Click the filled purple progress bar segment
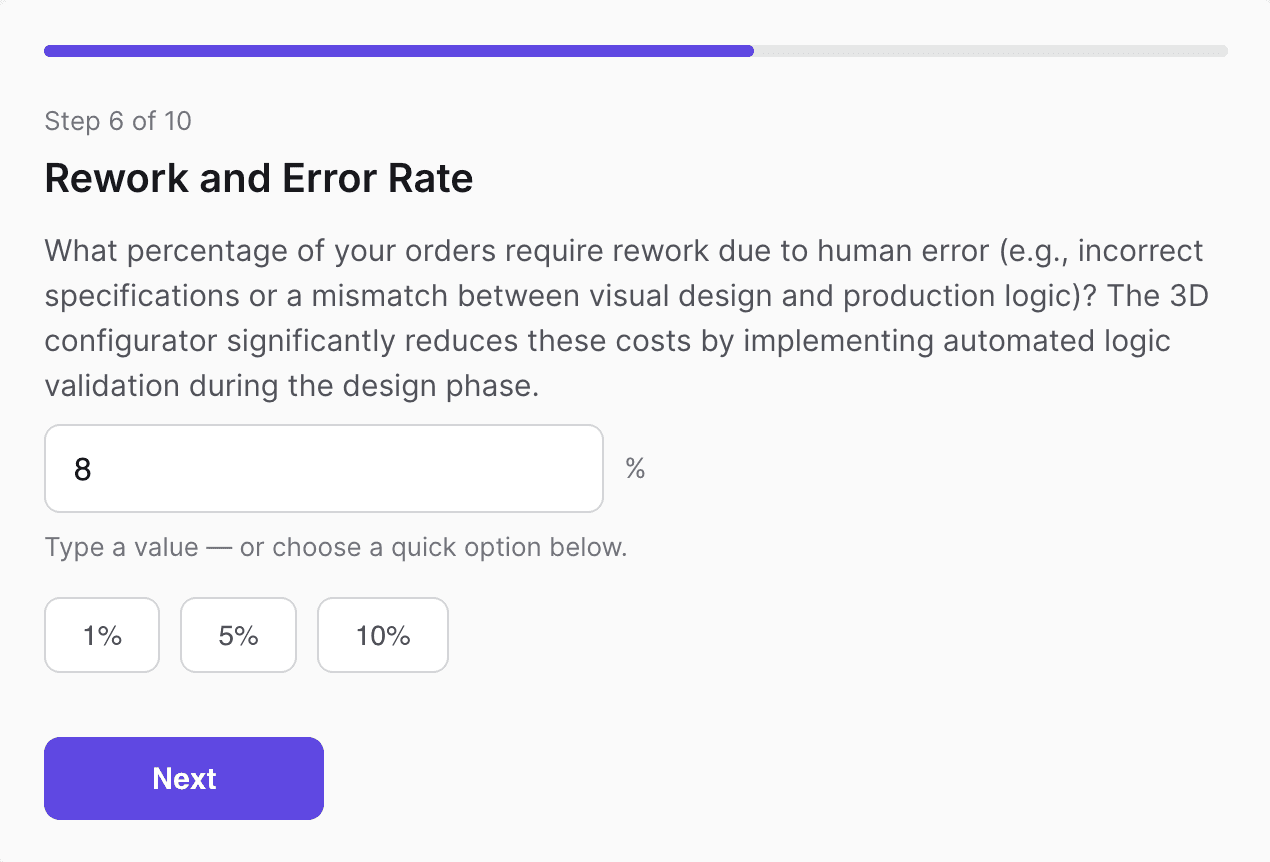Screen dimensions: 1270x862 (398, 51)
